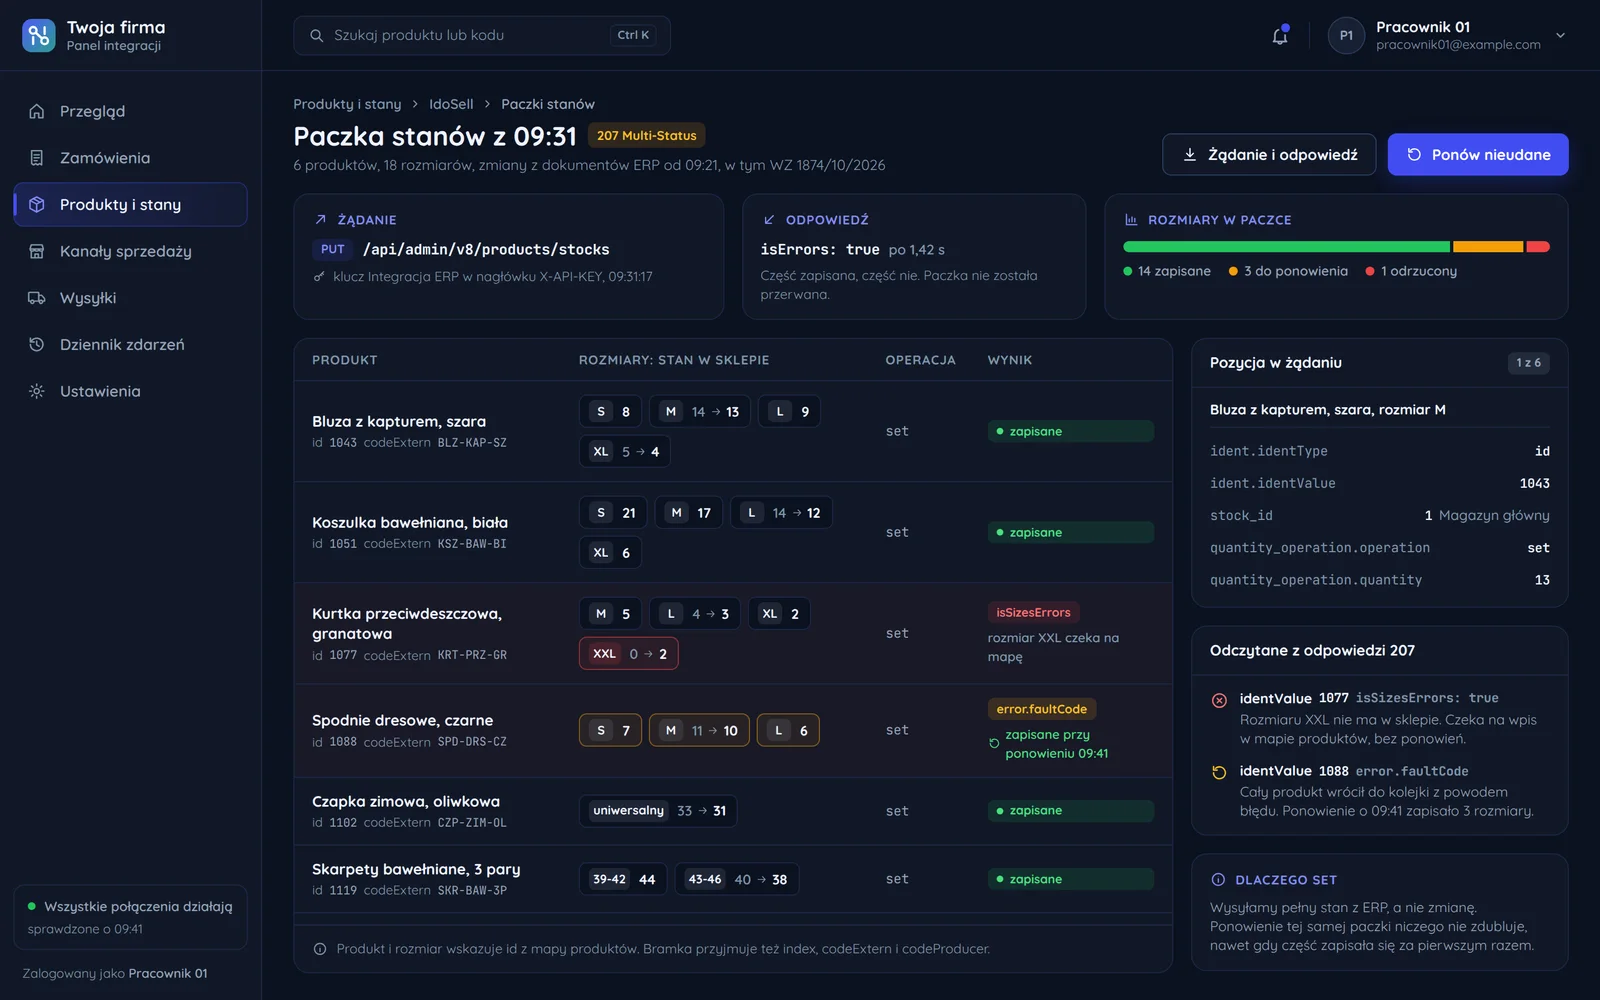The height and width of the screenshot is (1000, 1600).
Task: Select the XXL size chip of Kurtka
Action: click(x=629, y=654)
